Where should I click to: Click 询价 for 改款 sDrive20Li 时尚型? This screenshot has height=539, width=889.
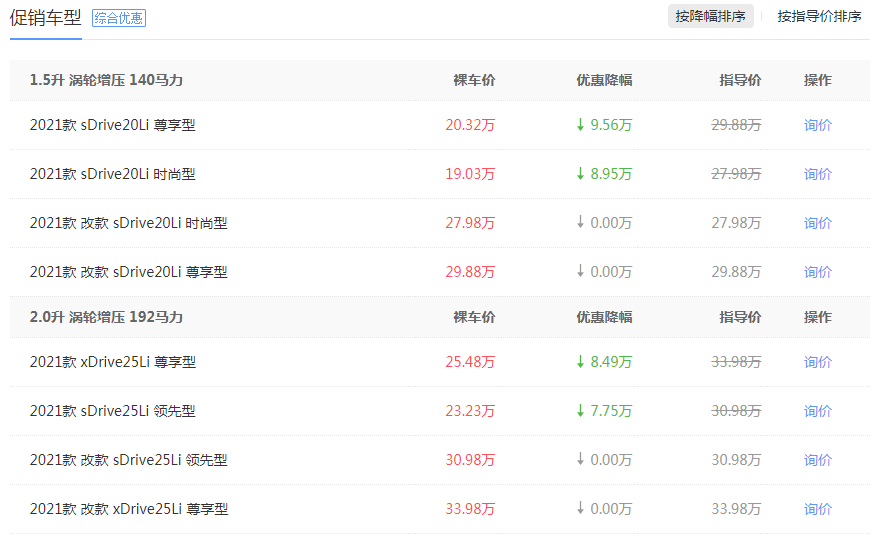818,223
